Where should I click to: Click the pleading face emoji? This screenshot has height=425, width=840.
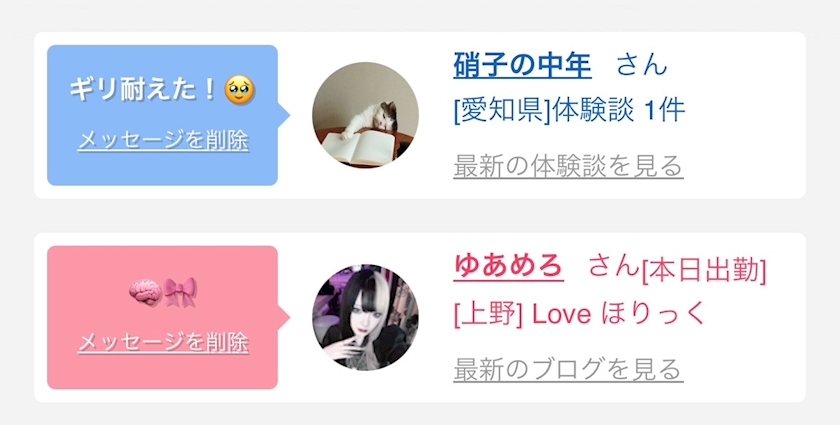click(x=239, y=90)
